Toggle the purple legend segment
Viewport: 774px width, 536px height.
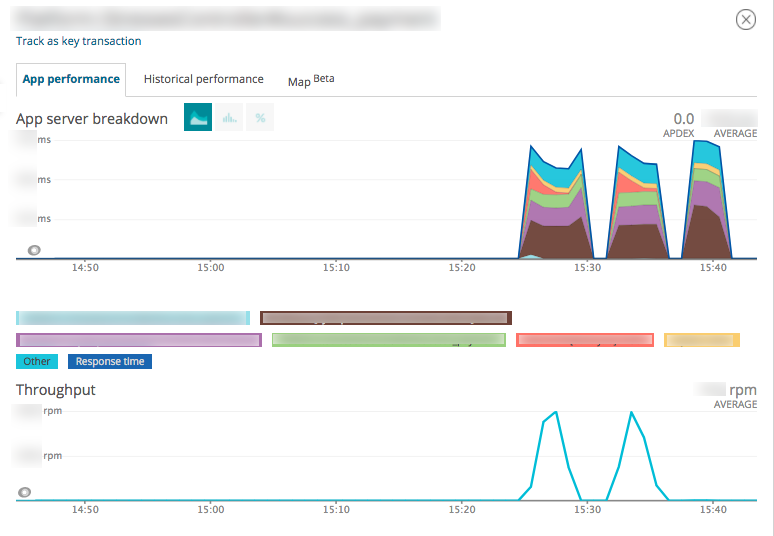tap(139, 340)
